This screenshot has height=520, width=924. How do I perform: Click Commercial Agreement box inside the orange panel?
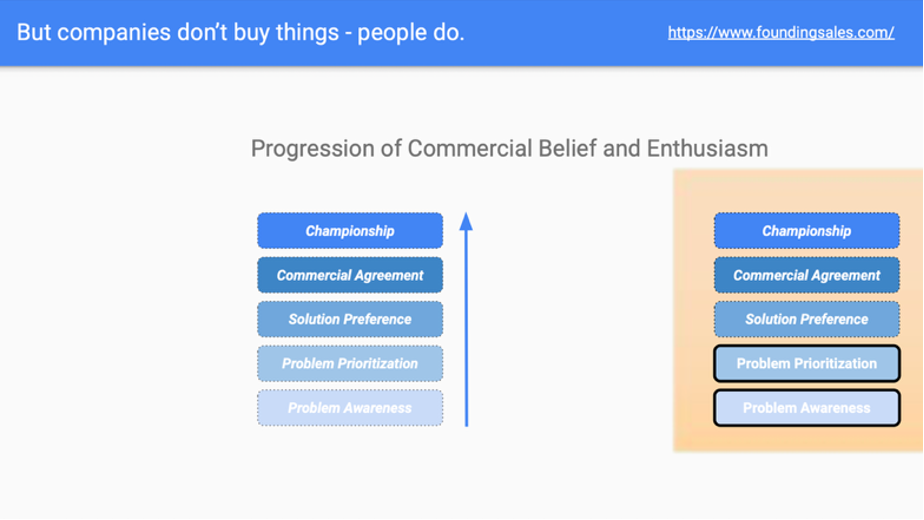(x=806, y=275)
